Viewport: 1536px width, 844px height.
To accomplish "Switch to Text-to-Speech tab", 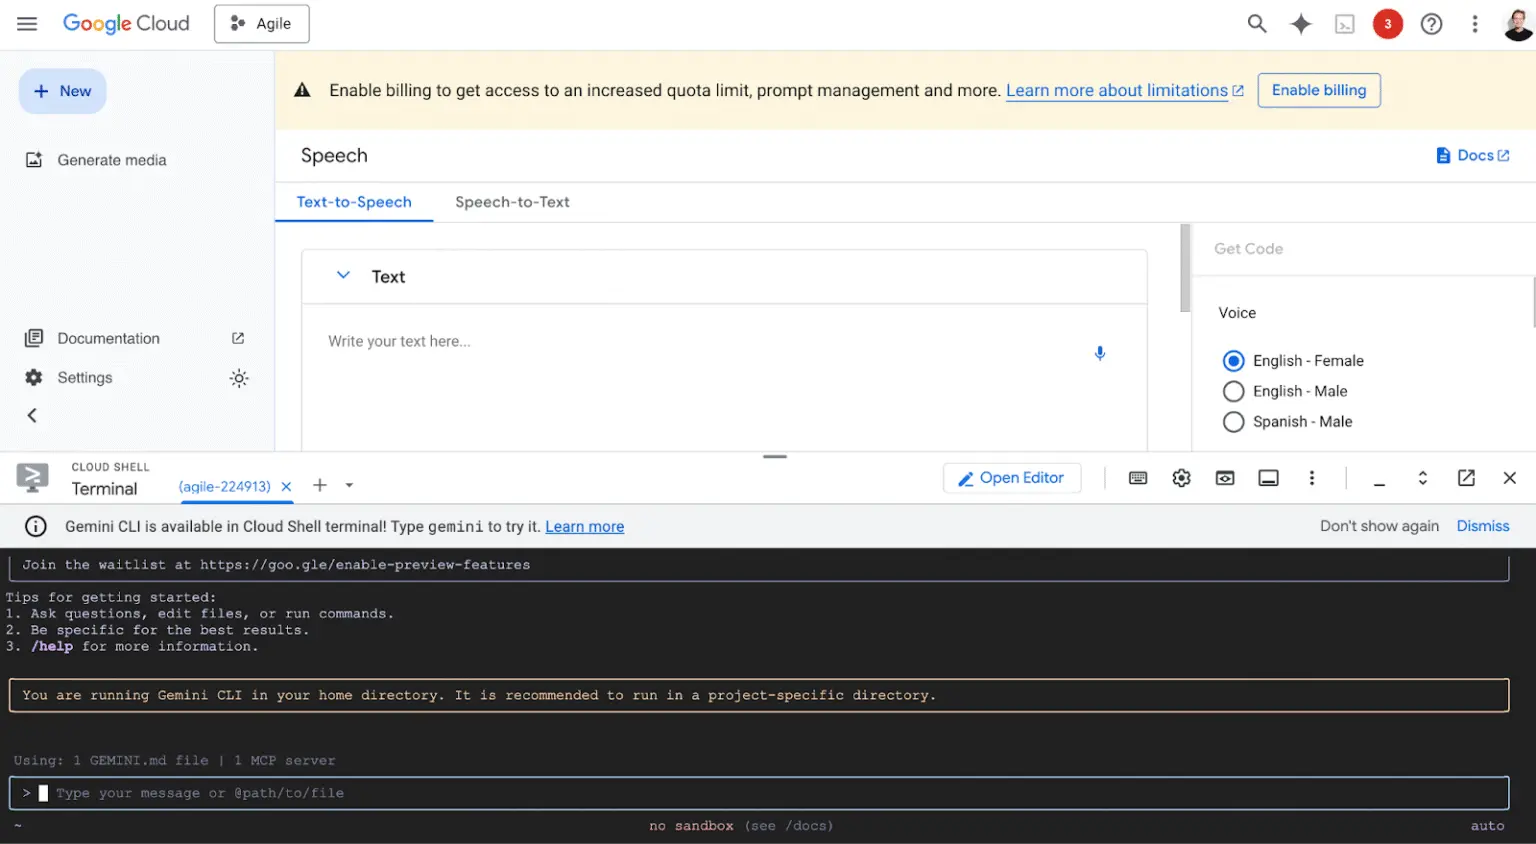I will coord(354,202).
